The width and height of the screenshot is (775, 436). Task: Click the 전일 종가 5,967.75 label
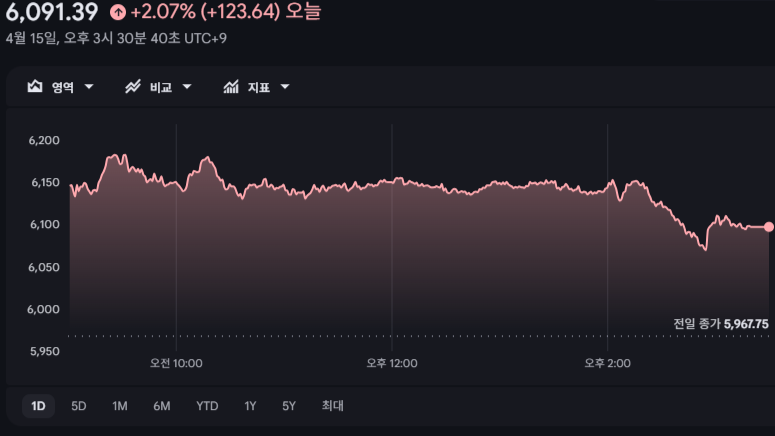point(720,324)
